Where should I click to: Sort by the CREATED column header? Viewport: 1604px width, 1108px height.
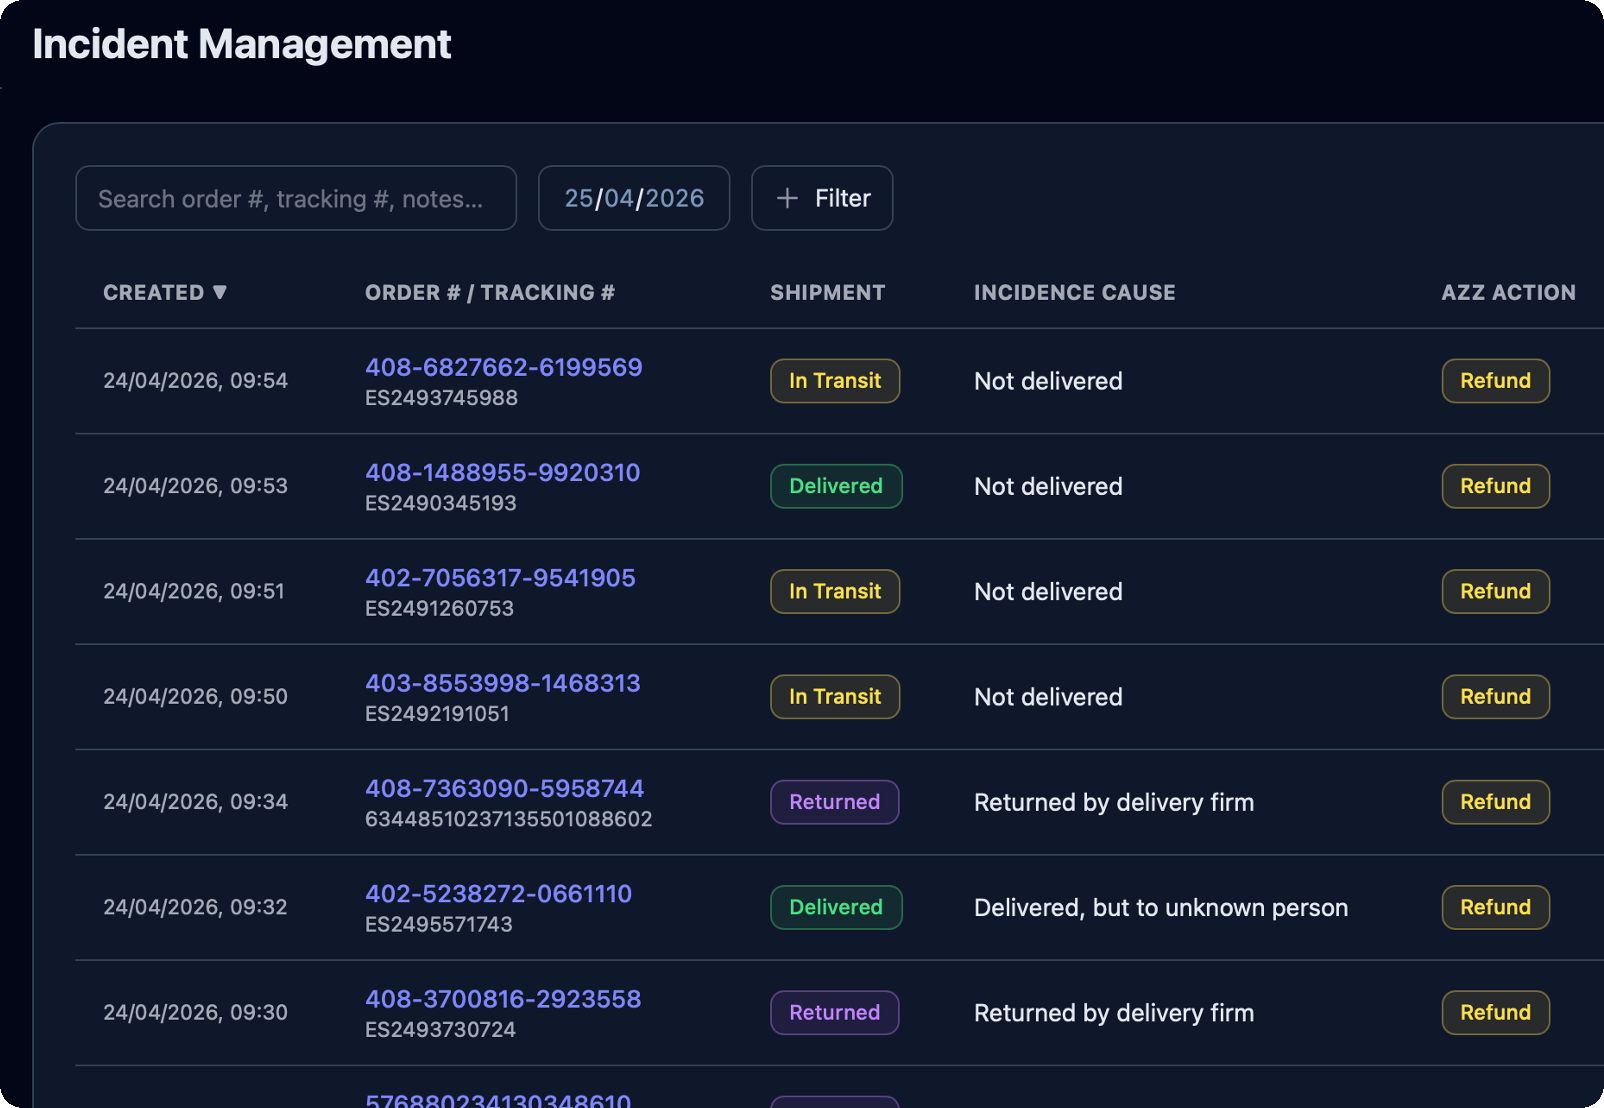tap(165, 292)
